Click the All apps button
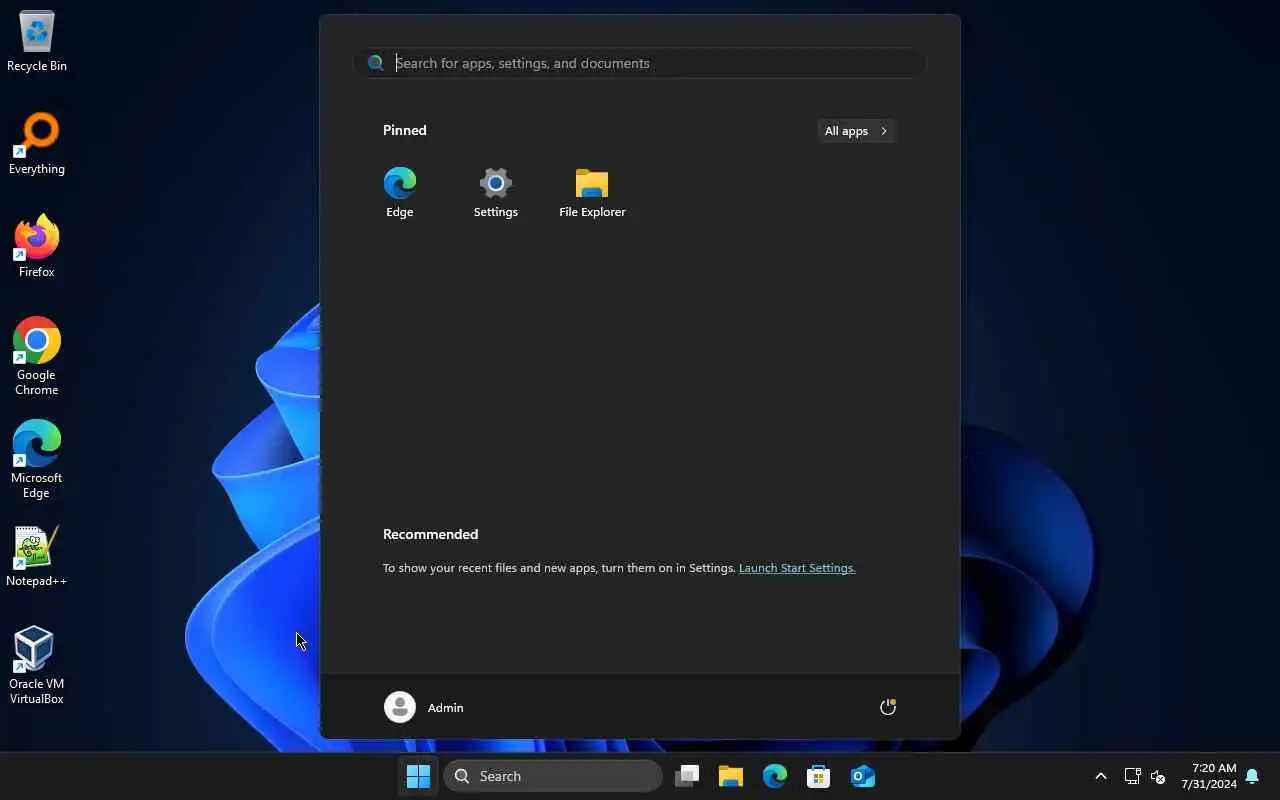Image resolution: width=1280 pixels, height=800 pixels. pyautogui.click(x=856, y=131)
